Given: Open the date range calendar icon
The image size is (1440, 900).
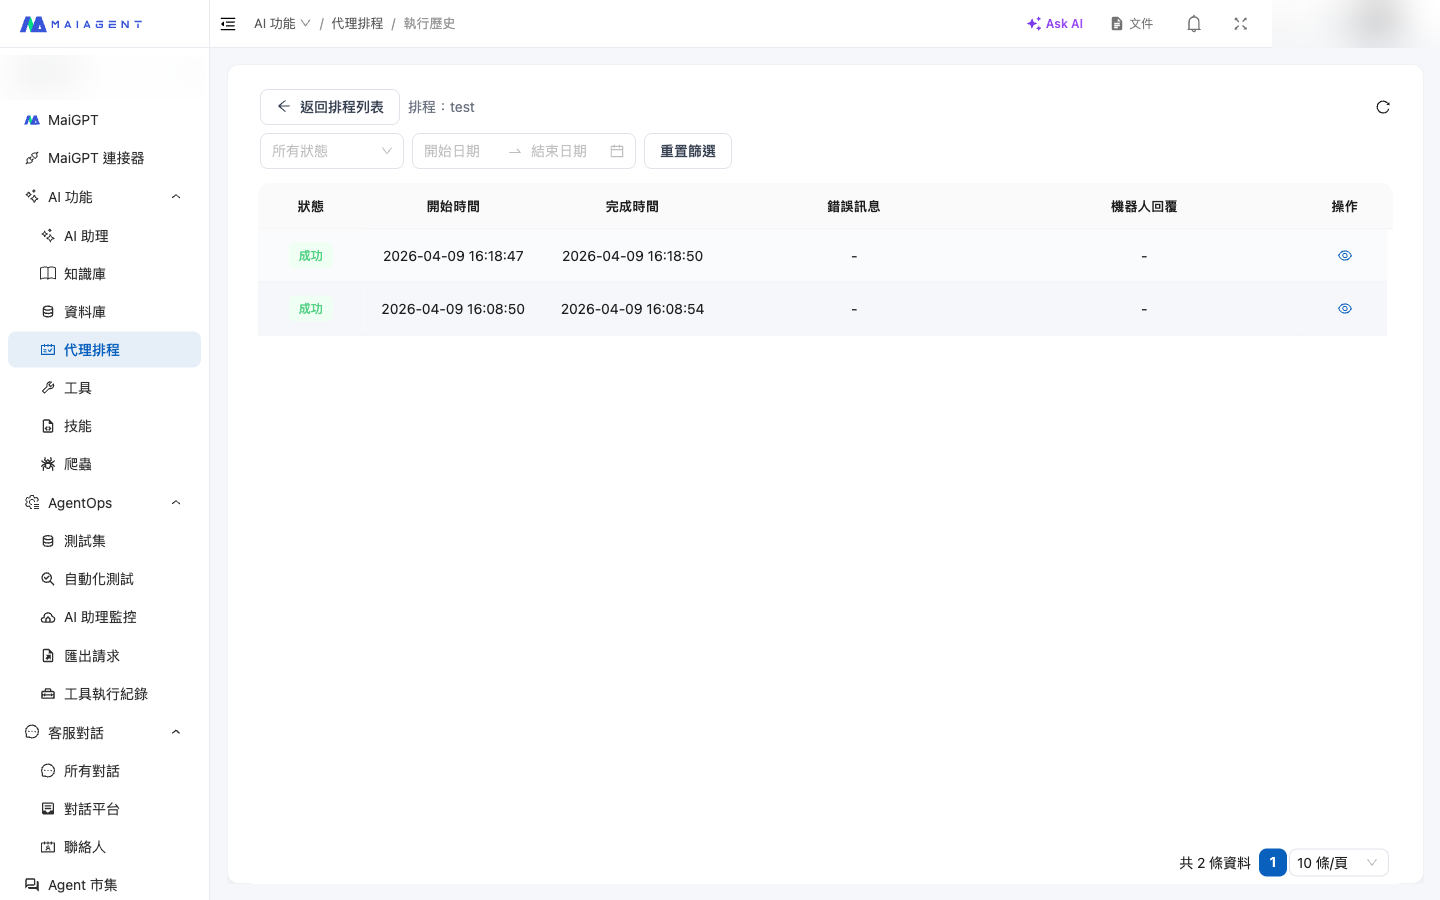Looking at the screenshot, I should [x=617, y=151].
